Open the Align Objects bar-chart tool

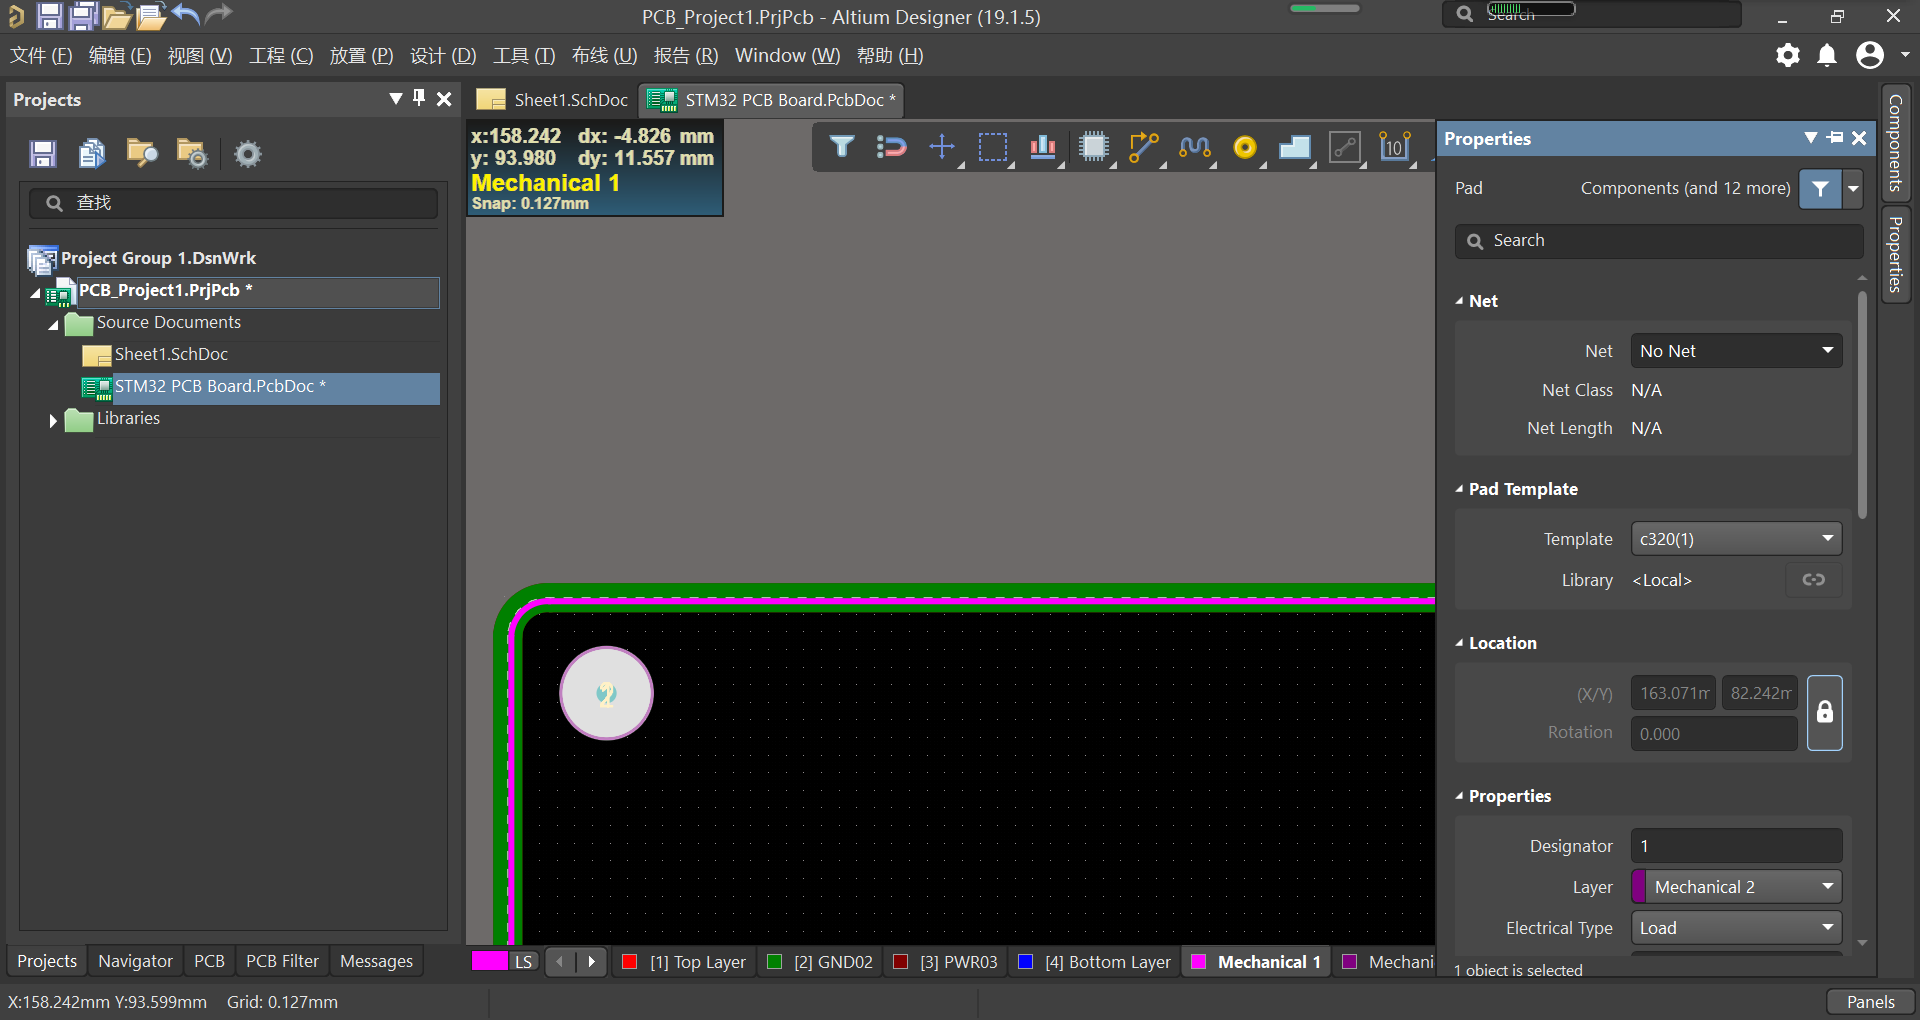coord(1043,147)
